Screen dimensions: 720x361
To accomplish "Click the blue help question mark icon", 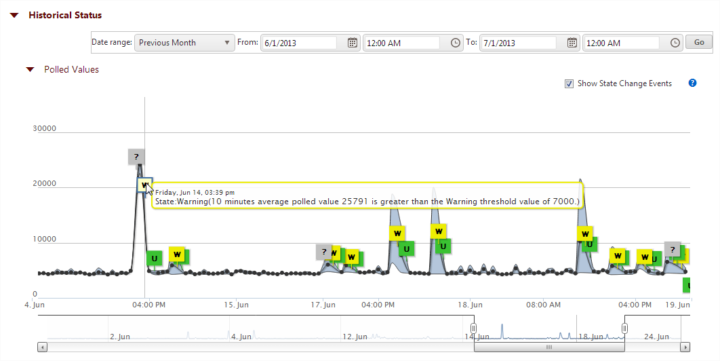I will 692,83.
